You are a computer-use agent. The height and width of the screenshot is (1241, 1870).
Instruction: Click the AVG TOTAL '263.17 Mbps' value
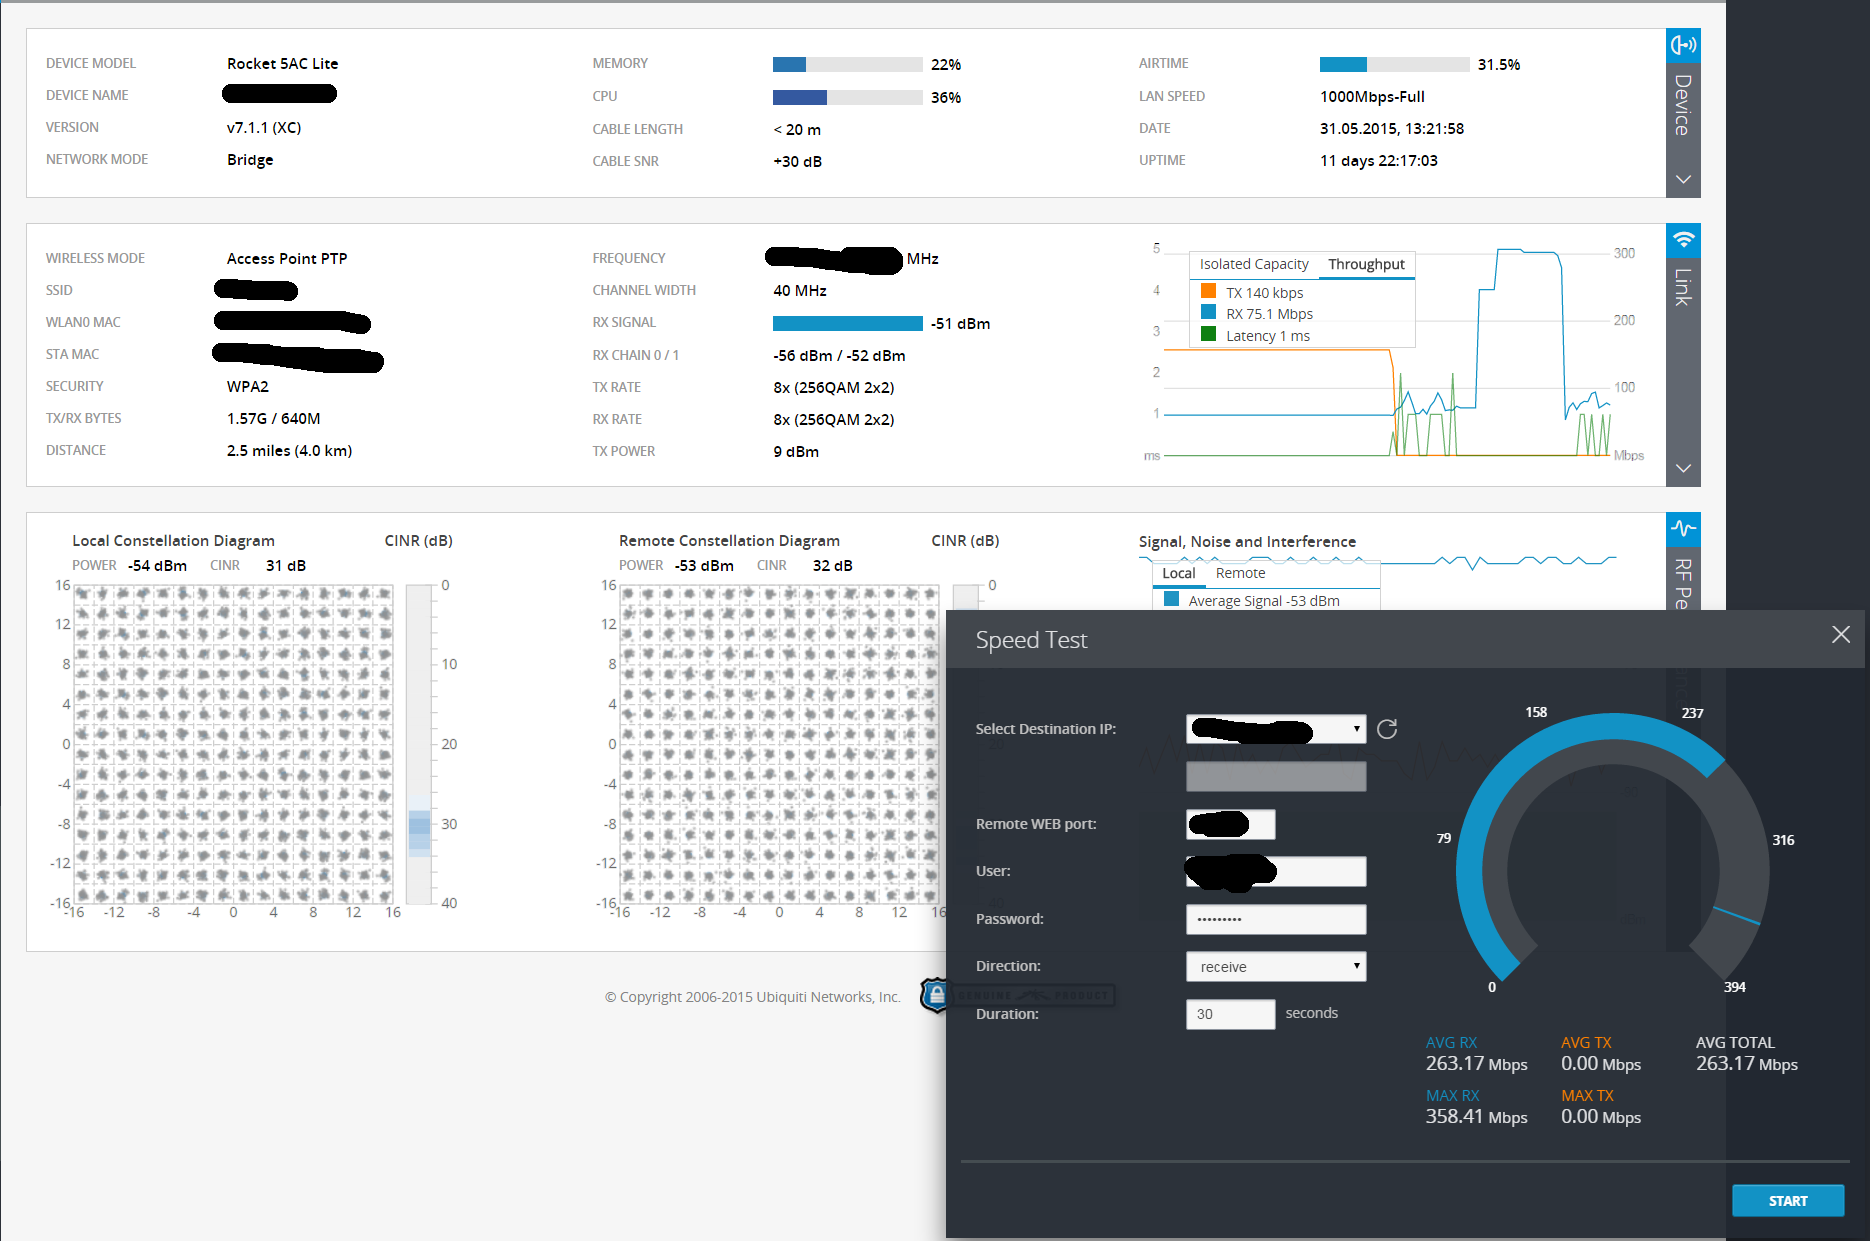[1746, 1064]
